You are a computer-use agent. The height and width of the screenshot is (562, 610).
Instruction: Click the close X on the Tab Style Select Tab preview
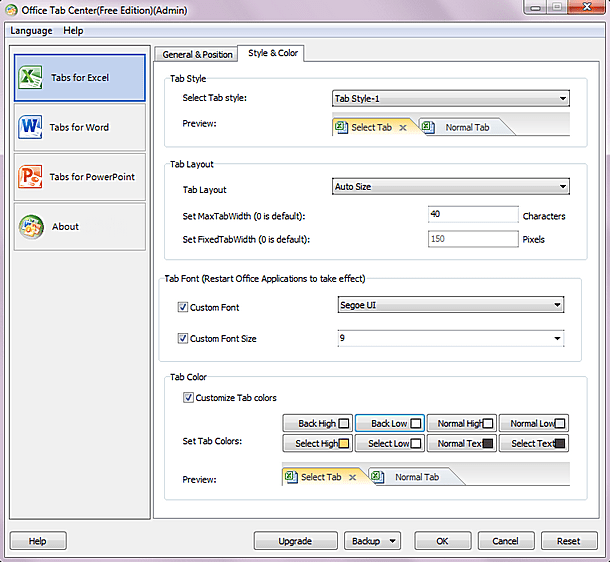[403, 128]
